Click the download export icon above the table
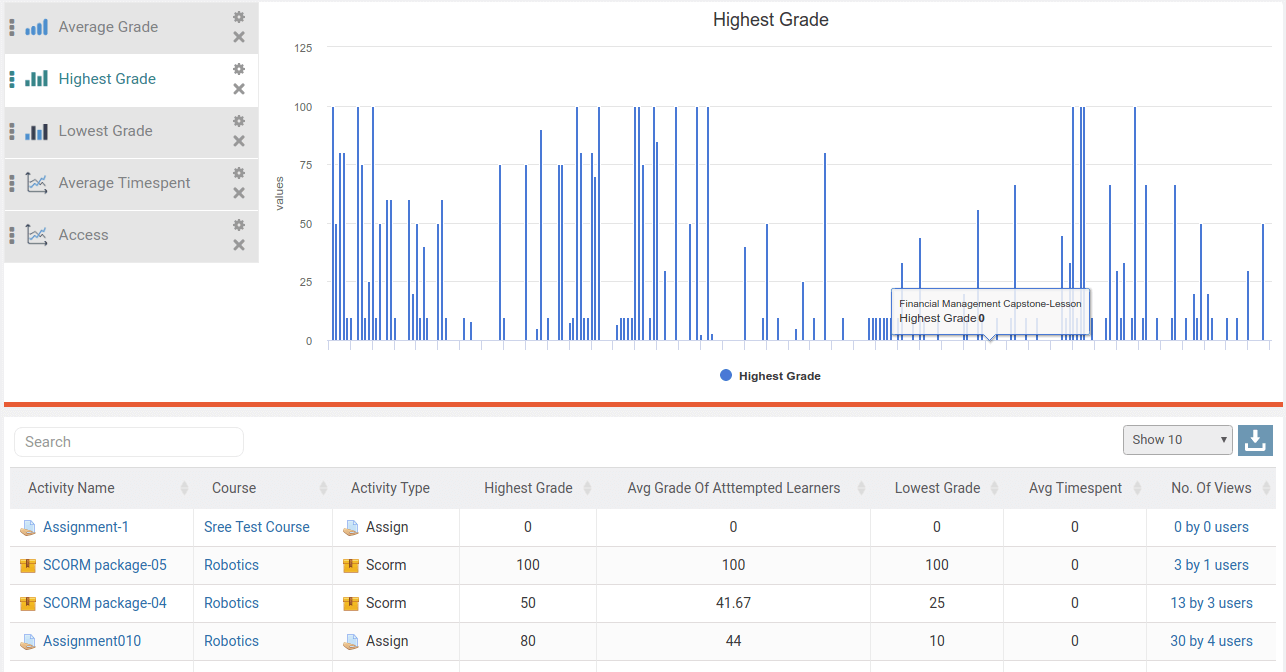The image size is (1286, 672). 1255,440
